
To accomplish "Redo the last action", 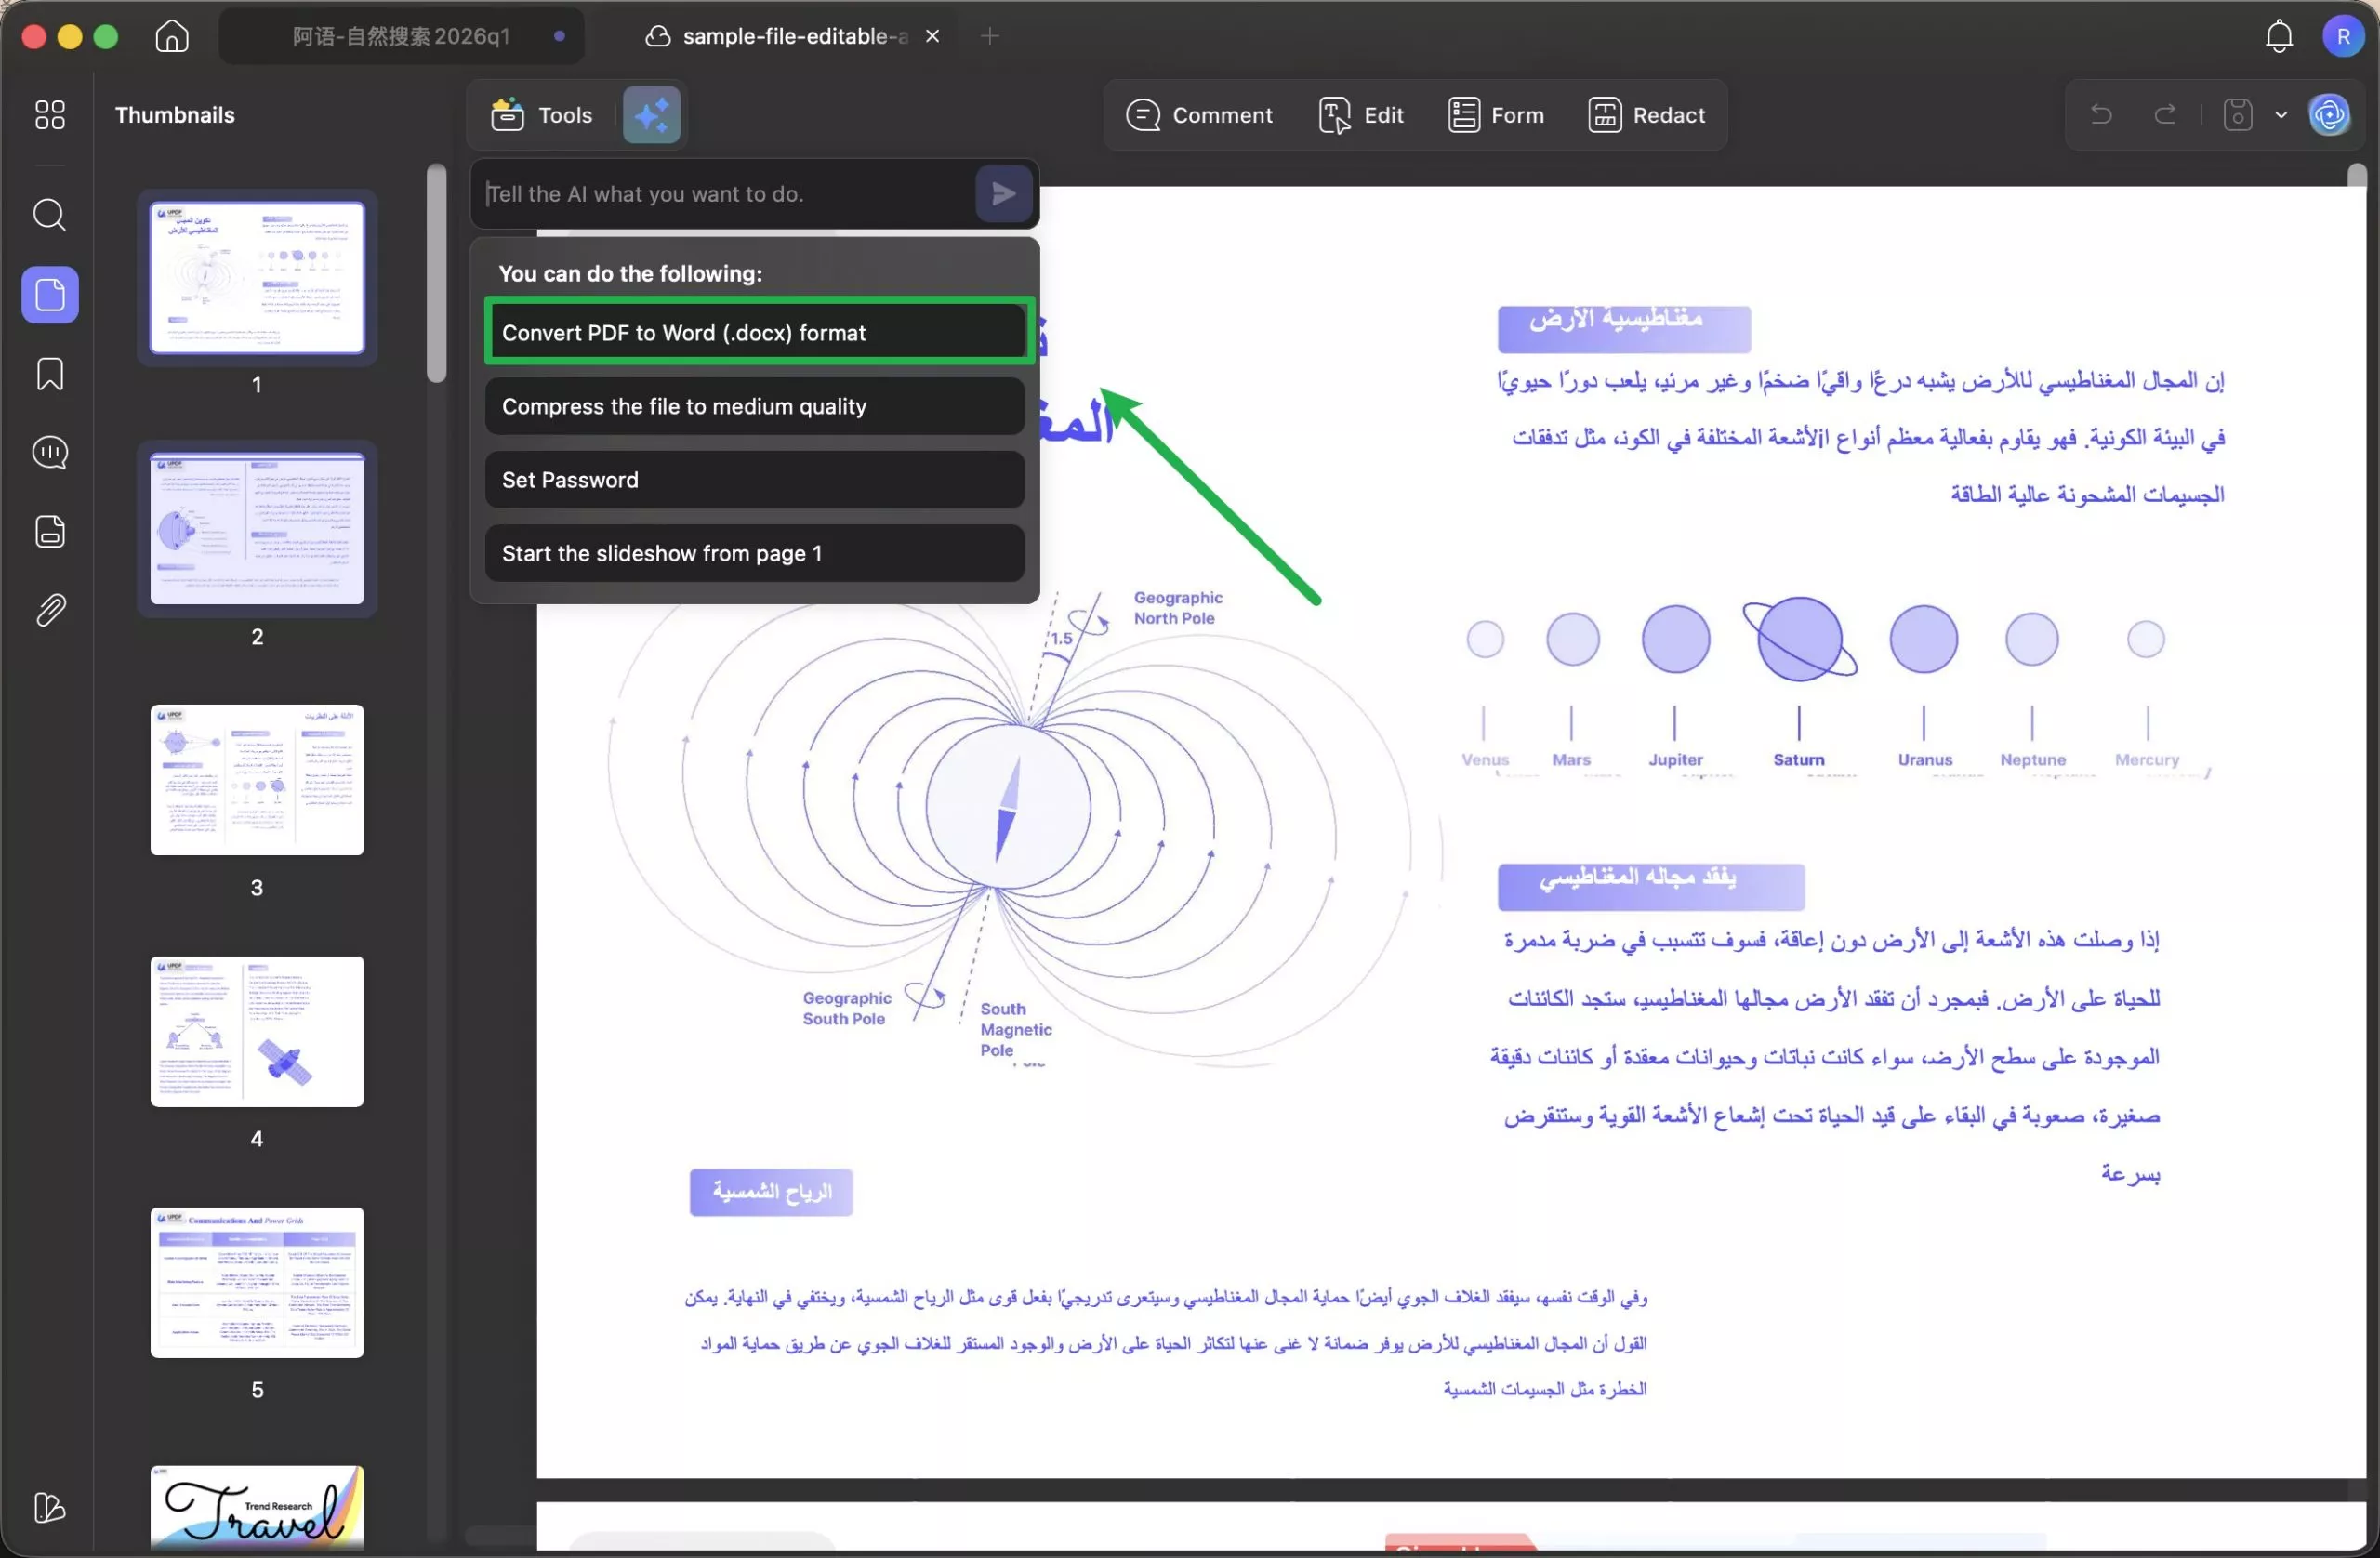I will [2165, 114].
